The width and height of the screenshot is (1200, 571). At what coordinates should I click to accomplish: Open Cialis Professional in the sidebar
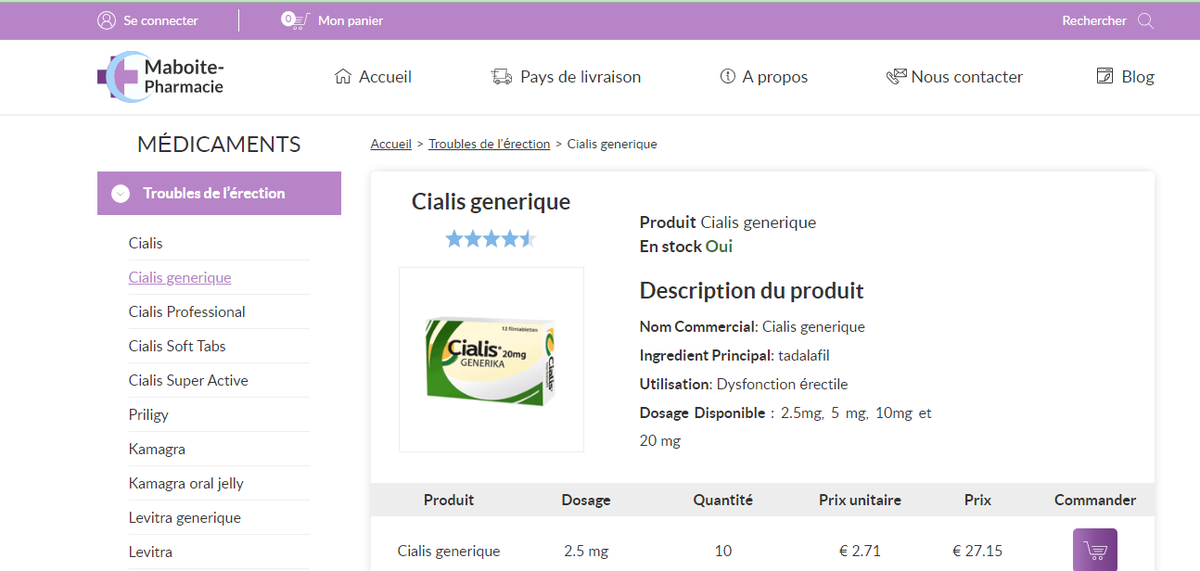[187, 312]
